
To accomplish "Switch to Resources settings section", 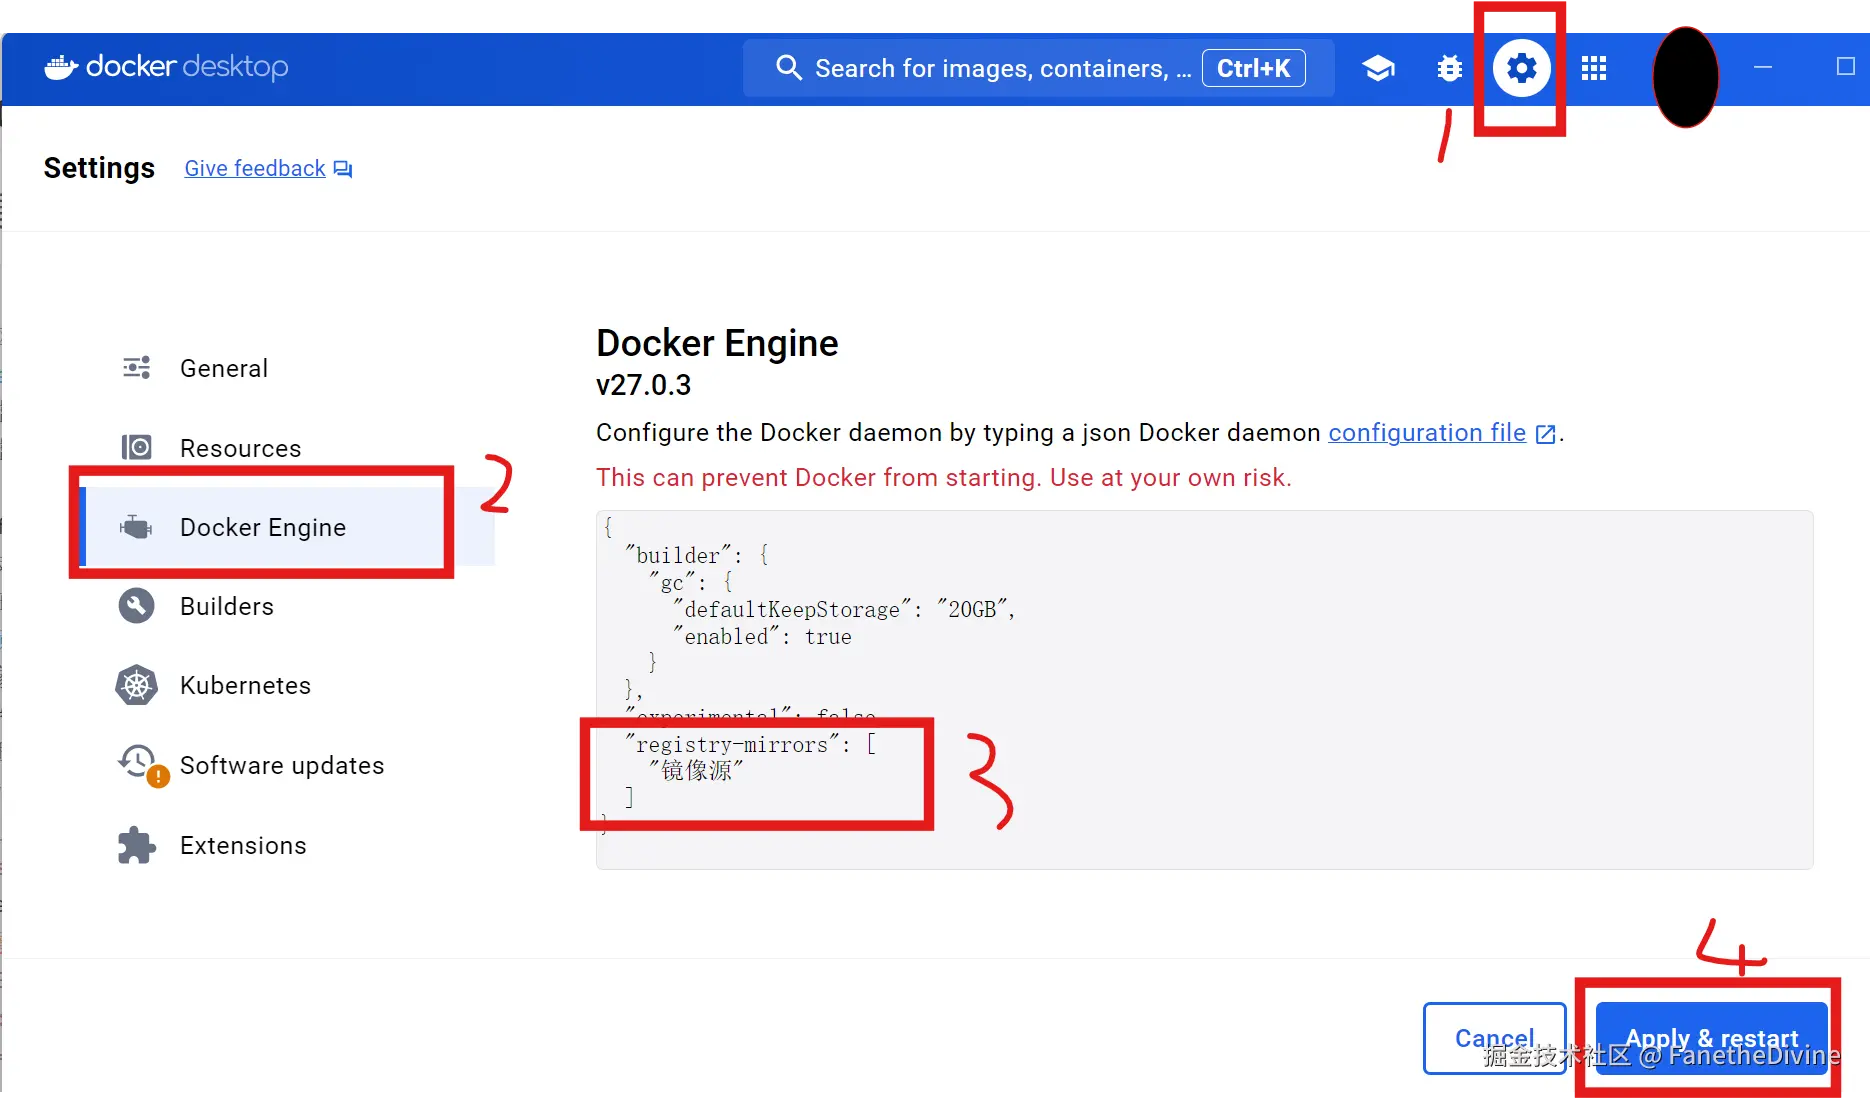I will click(x=240, y=448).
